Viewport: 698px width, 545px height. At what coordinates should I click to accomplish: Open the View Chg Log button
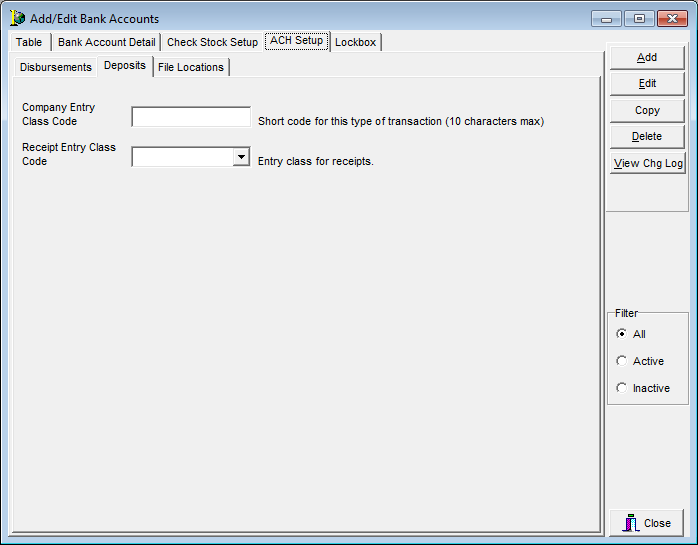[647, 163]
